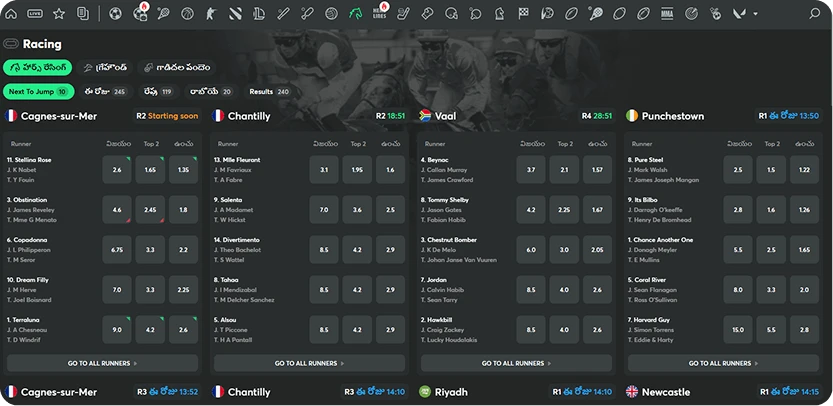The height and width of the screenshot is (406, 833).
Task: Open the Chantilly R3 14:10 race
Action: [x=309, y=392]
